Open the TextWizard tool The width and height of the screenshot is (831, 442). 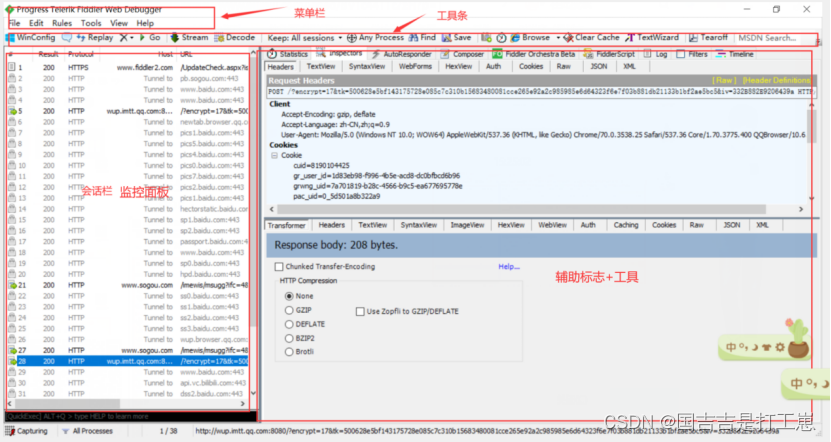[652, 38]
